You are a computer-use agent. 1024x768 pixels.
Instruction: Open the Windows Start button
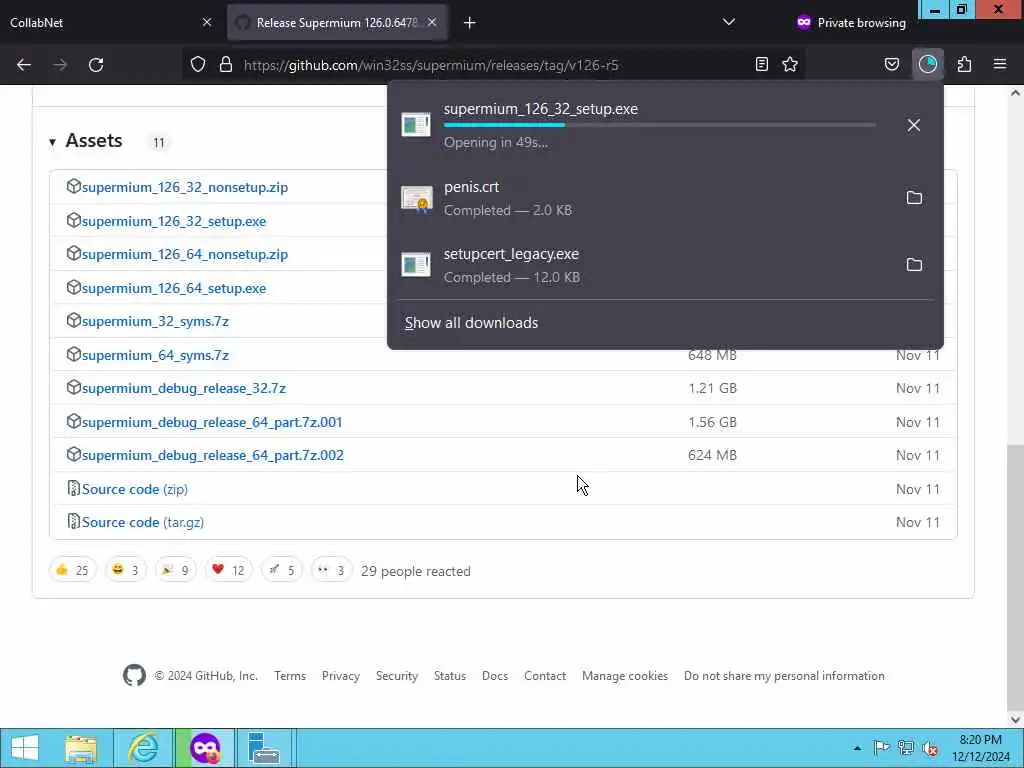click(x=25, y=748)
